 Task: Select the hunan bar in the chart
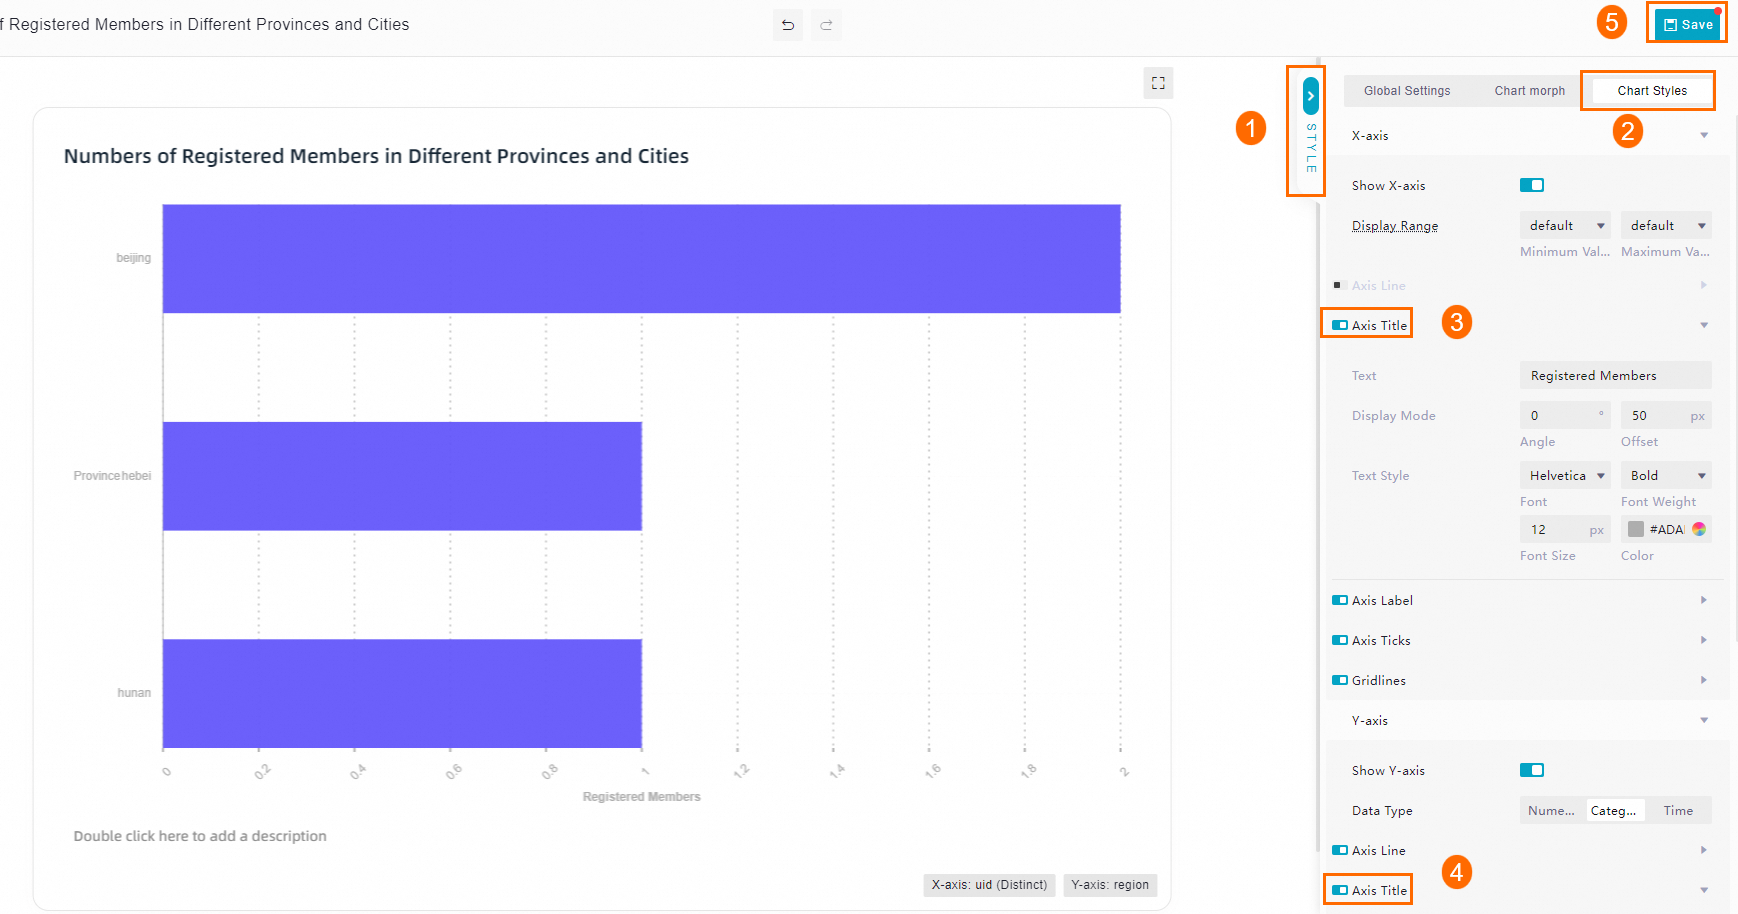click(x=402, y=693)
